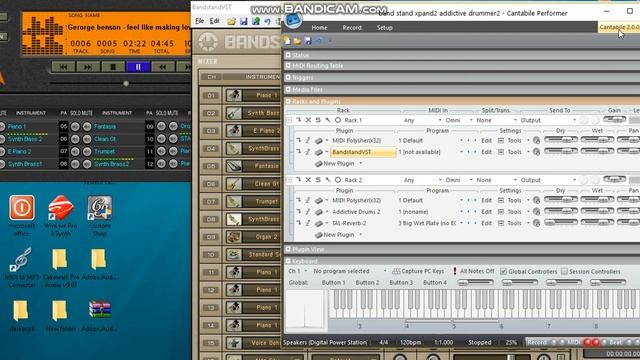The width and height of the screenshot is (640, 360).
Task: Click the stop button in the player
Action: [113, 67]
